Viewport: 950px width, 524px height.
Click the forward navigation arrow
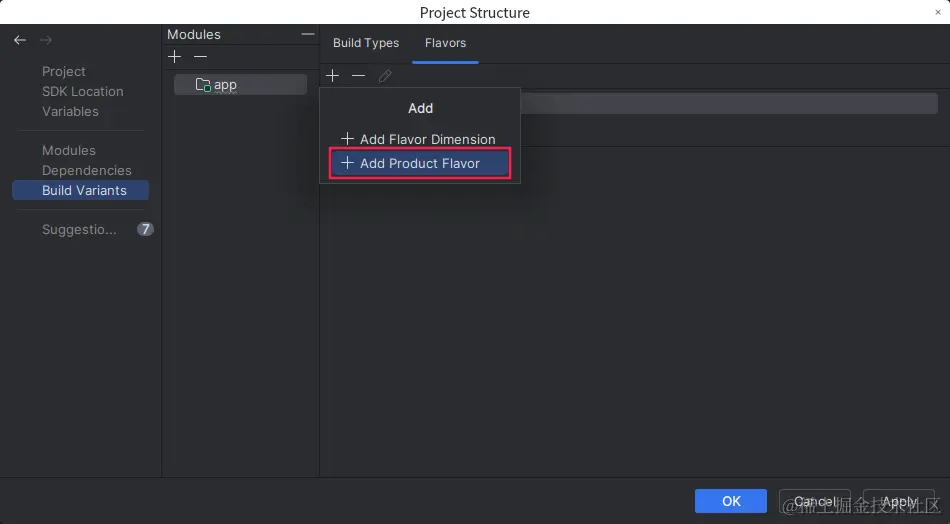pyautogui.click(x=46, y=40)
